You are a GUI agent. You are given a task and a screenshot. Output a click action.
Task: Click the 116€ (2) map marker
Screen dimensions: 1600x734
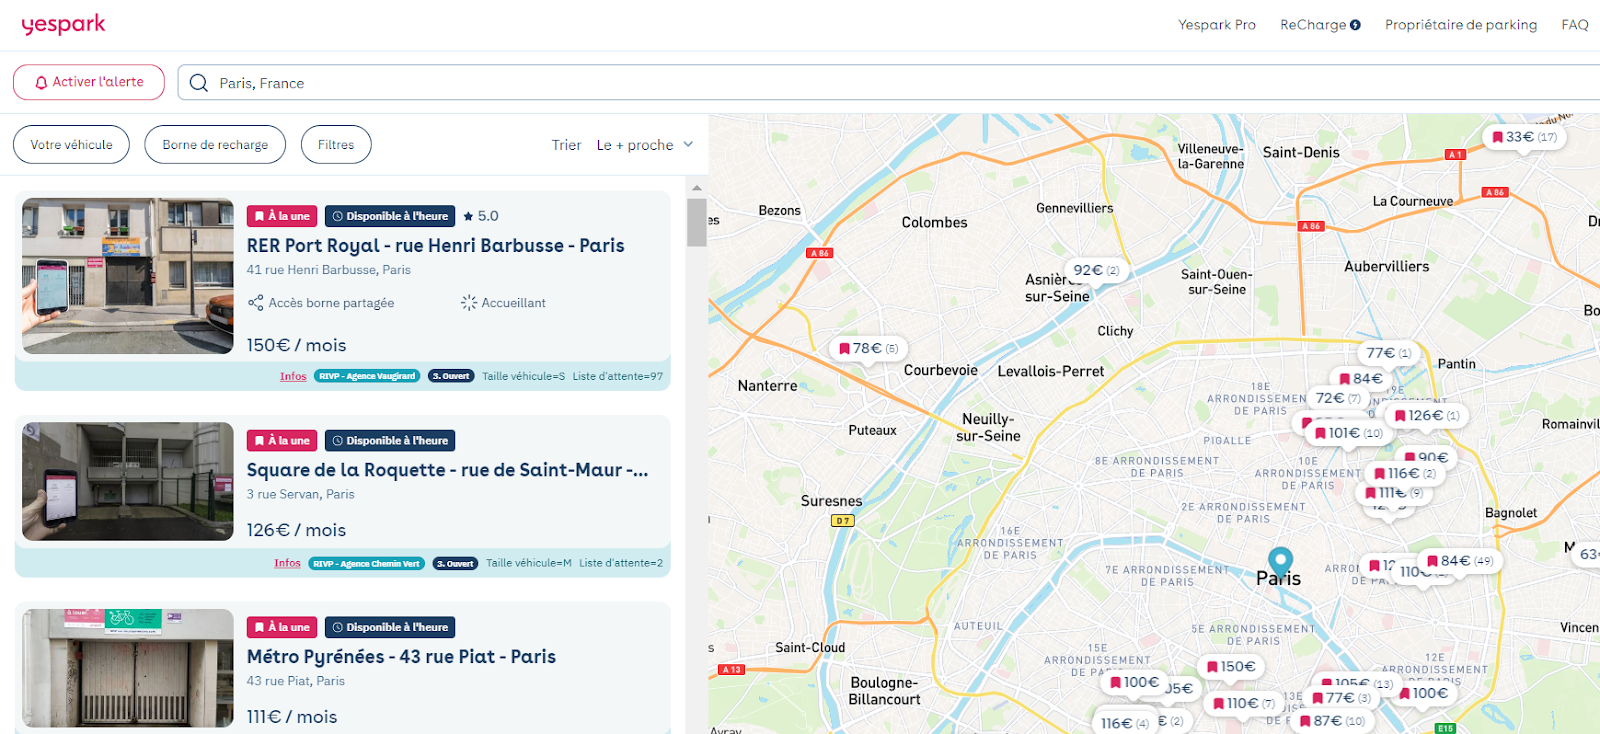(1405, 473)
